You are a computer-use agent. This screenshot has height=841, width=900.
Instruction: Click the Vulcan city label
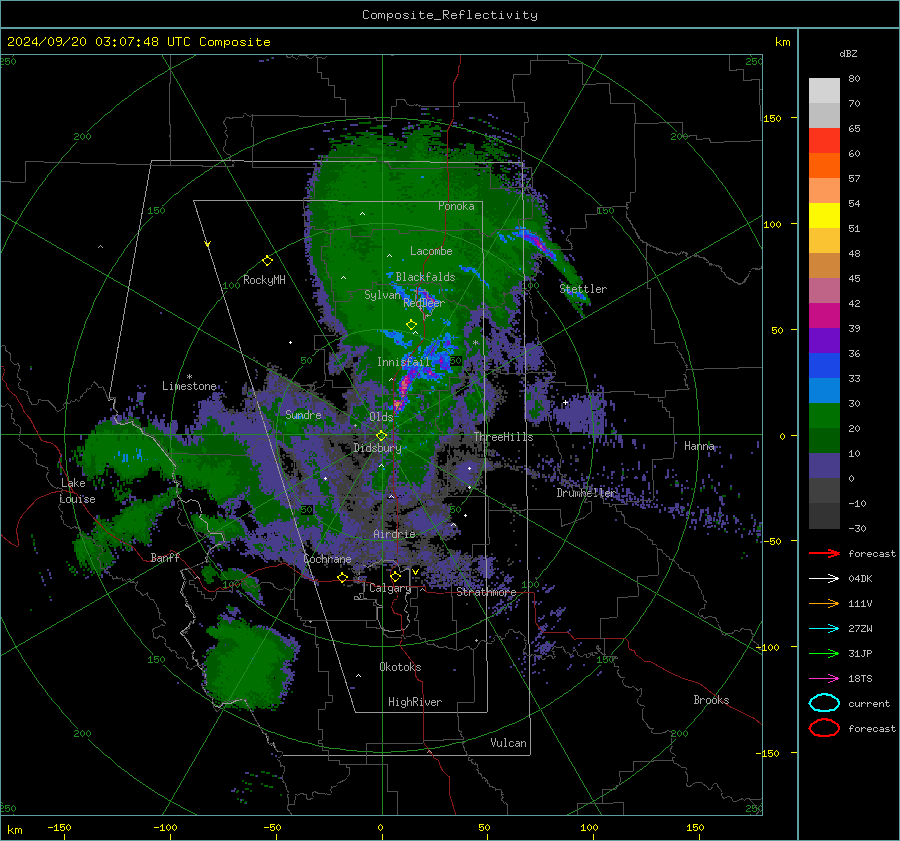tap(508, 743)
